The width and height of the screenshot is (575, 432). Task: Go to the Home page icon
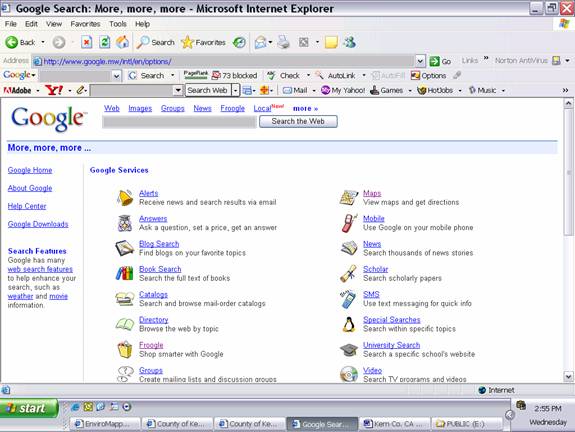(x=122, y=43)
